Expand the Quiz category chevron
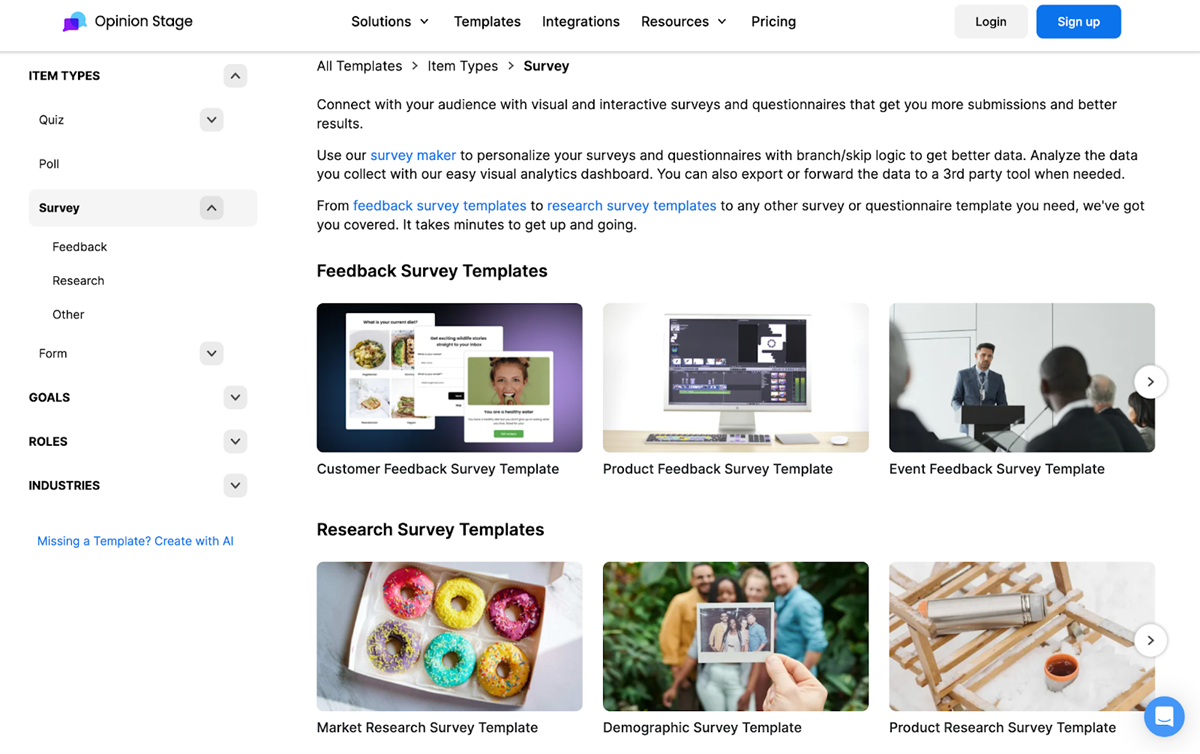This screenshot has height=754, width=1200. click(x=211, y=120)
